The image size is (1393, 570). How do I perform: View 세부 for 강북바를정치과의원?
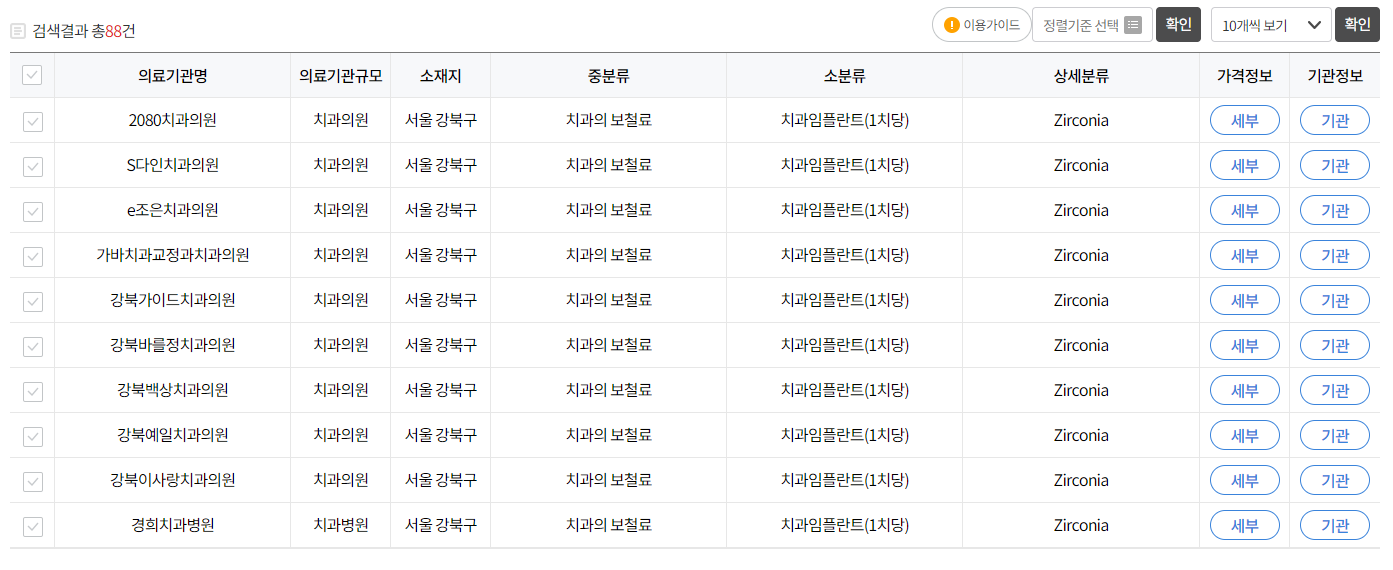[1245, 346]
